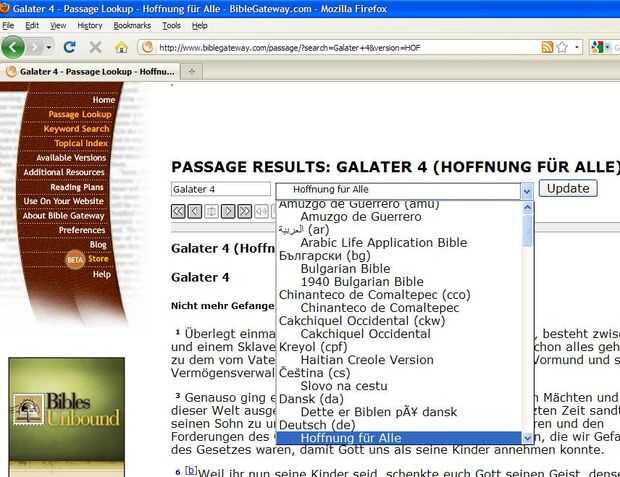Go to previous chapter arrow icon
This screenshot has width=620, height=477.
(195, 212)
